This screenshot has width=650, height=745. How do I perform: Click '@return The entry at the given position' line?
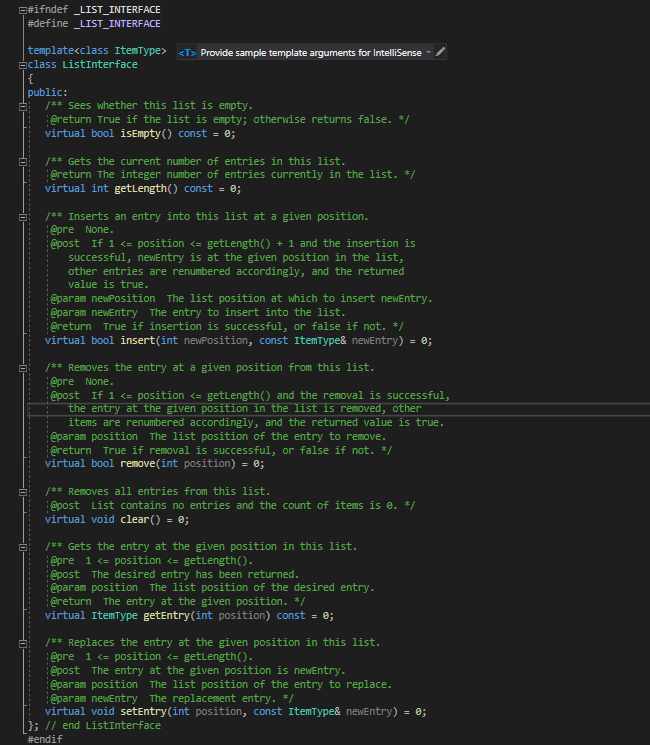point(178,601)
